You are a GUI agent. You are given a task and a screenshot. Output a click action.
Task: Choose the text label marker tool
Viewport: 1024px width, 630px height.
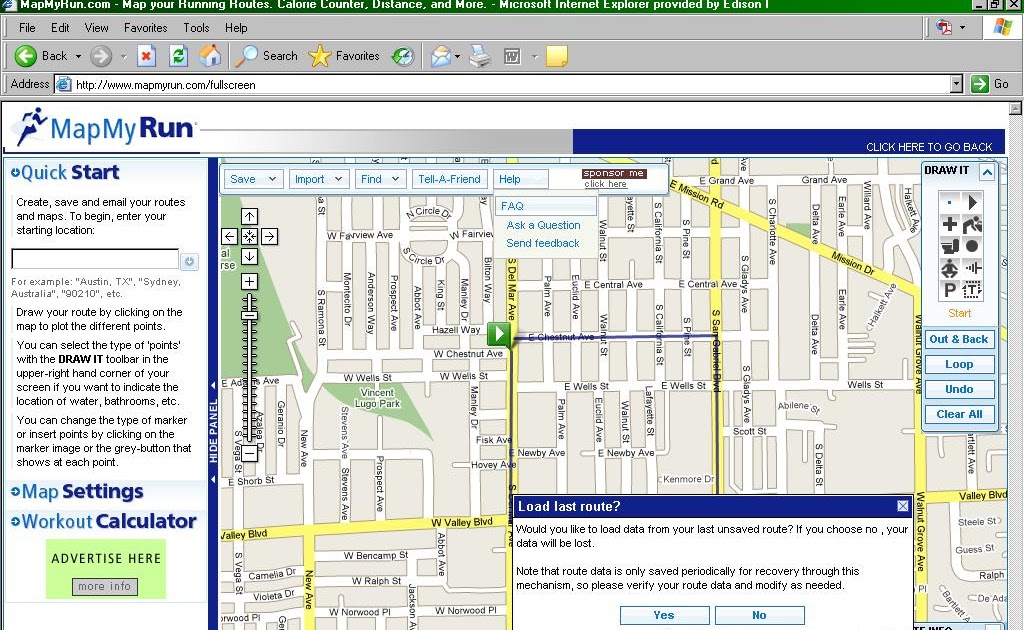972,289
